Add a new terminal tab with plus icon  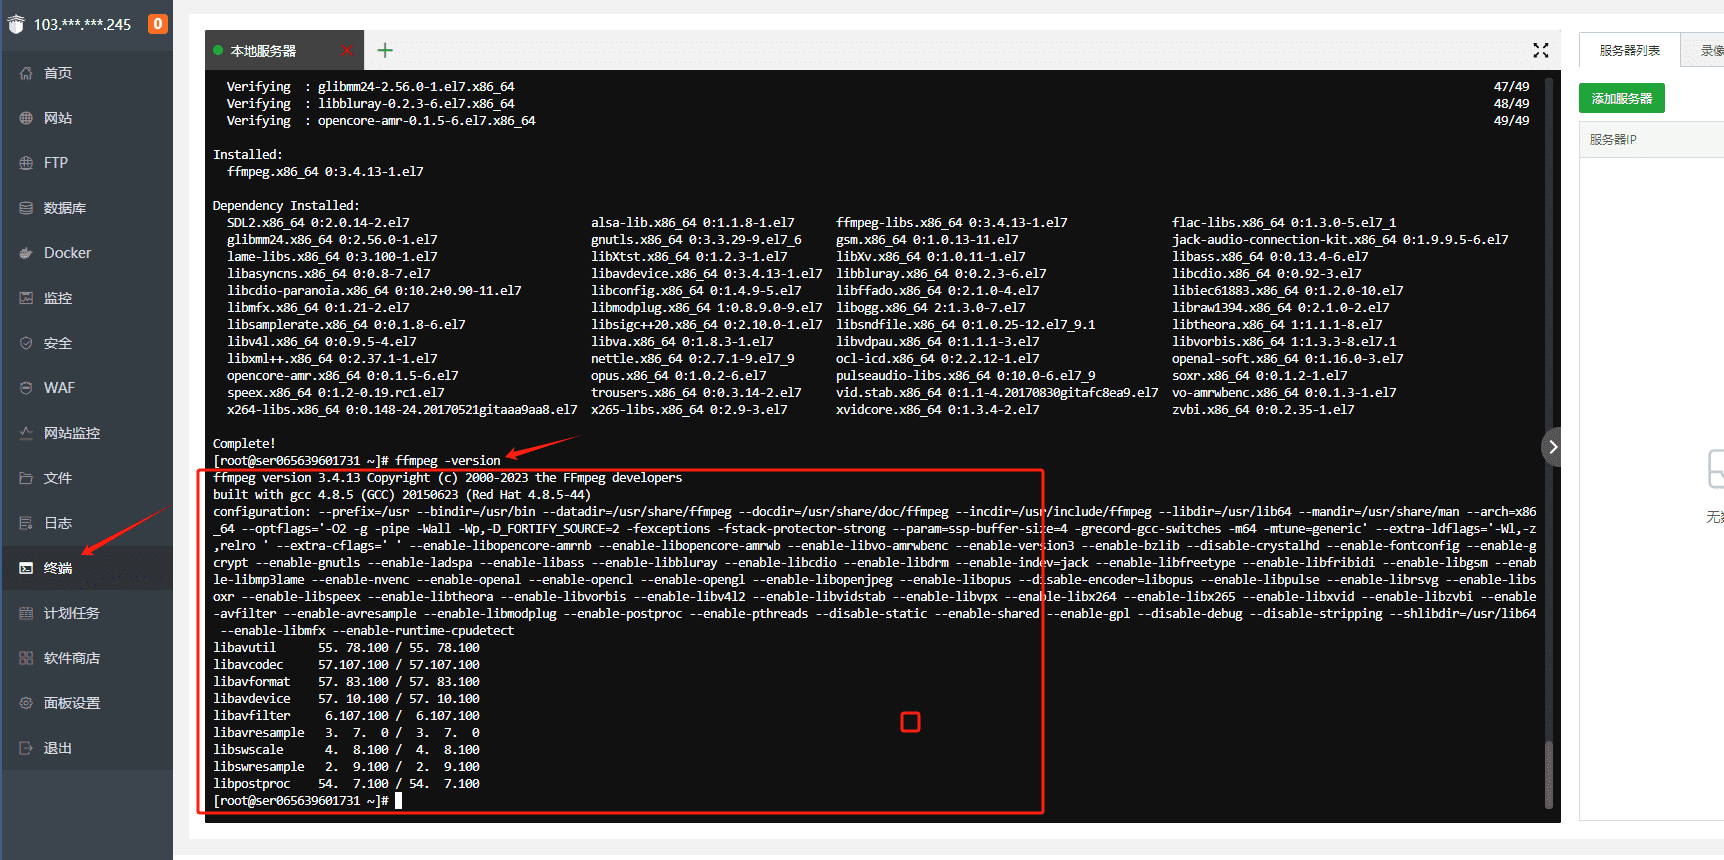click(385, 50)
